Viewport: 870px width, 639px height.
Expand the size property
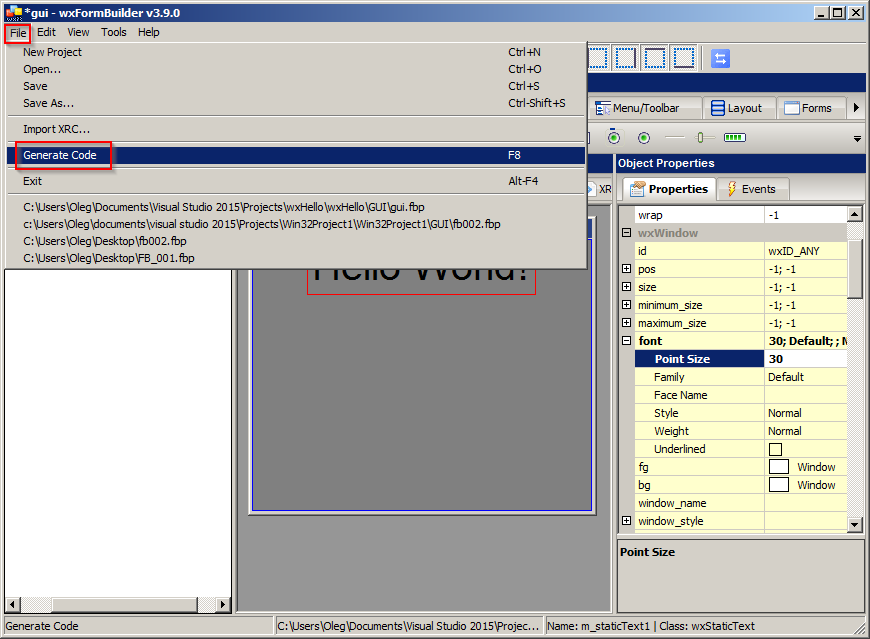coord(626,287)
